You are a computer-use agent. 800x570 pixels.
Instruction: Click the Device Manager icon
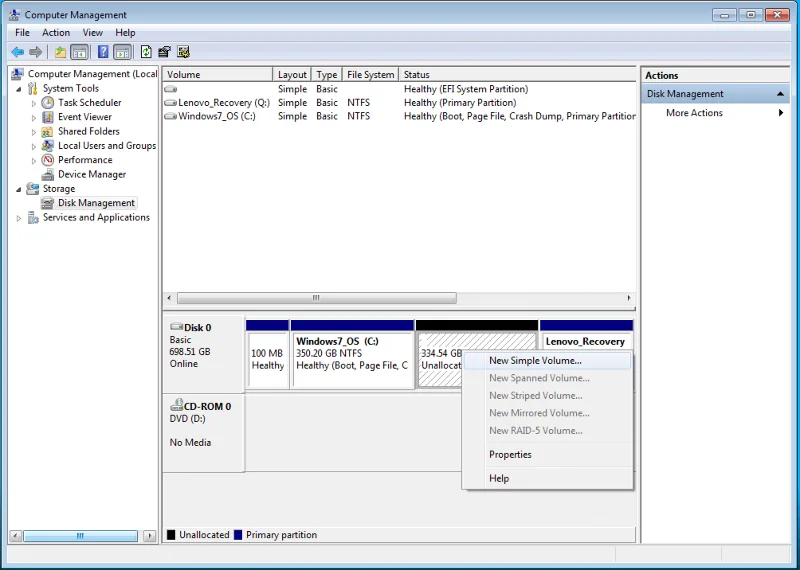click(47, 175)
